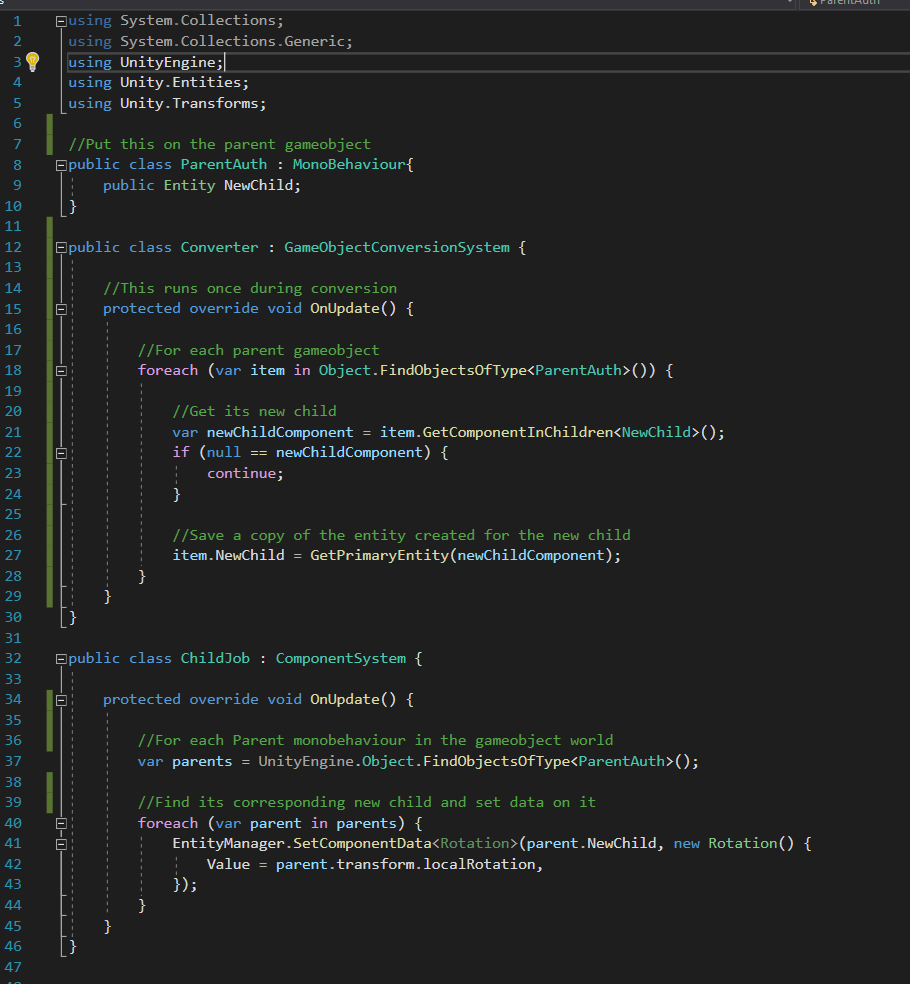Click the Quick Actions lightbulb on line 3
Viewport: 910px width, 984px height.
(x=32, y=61)
